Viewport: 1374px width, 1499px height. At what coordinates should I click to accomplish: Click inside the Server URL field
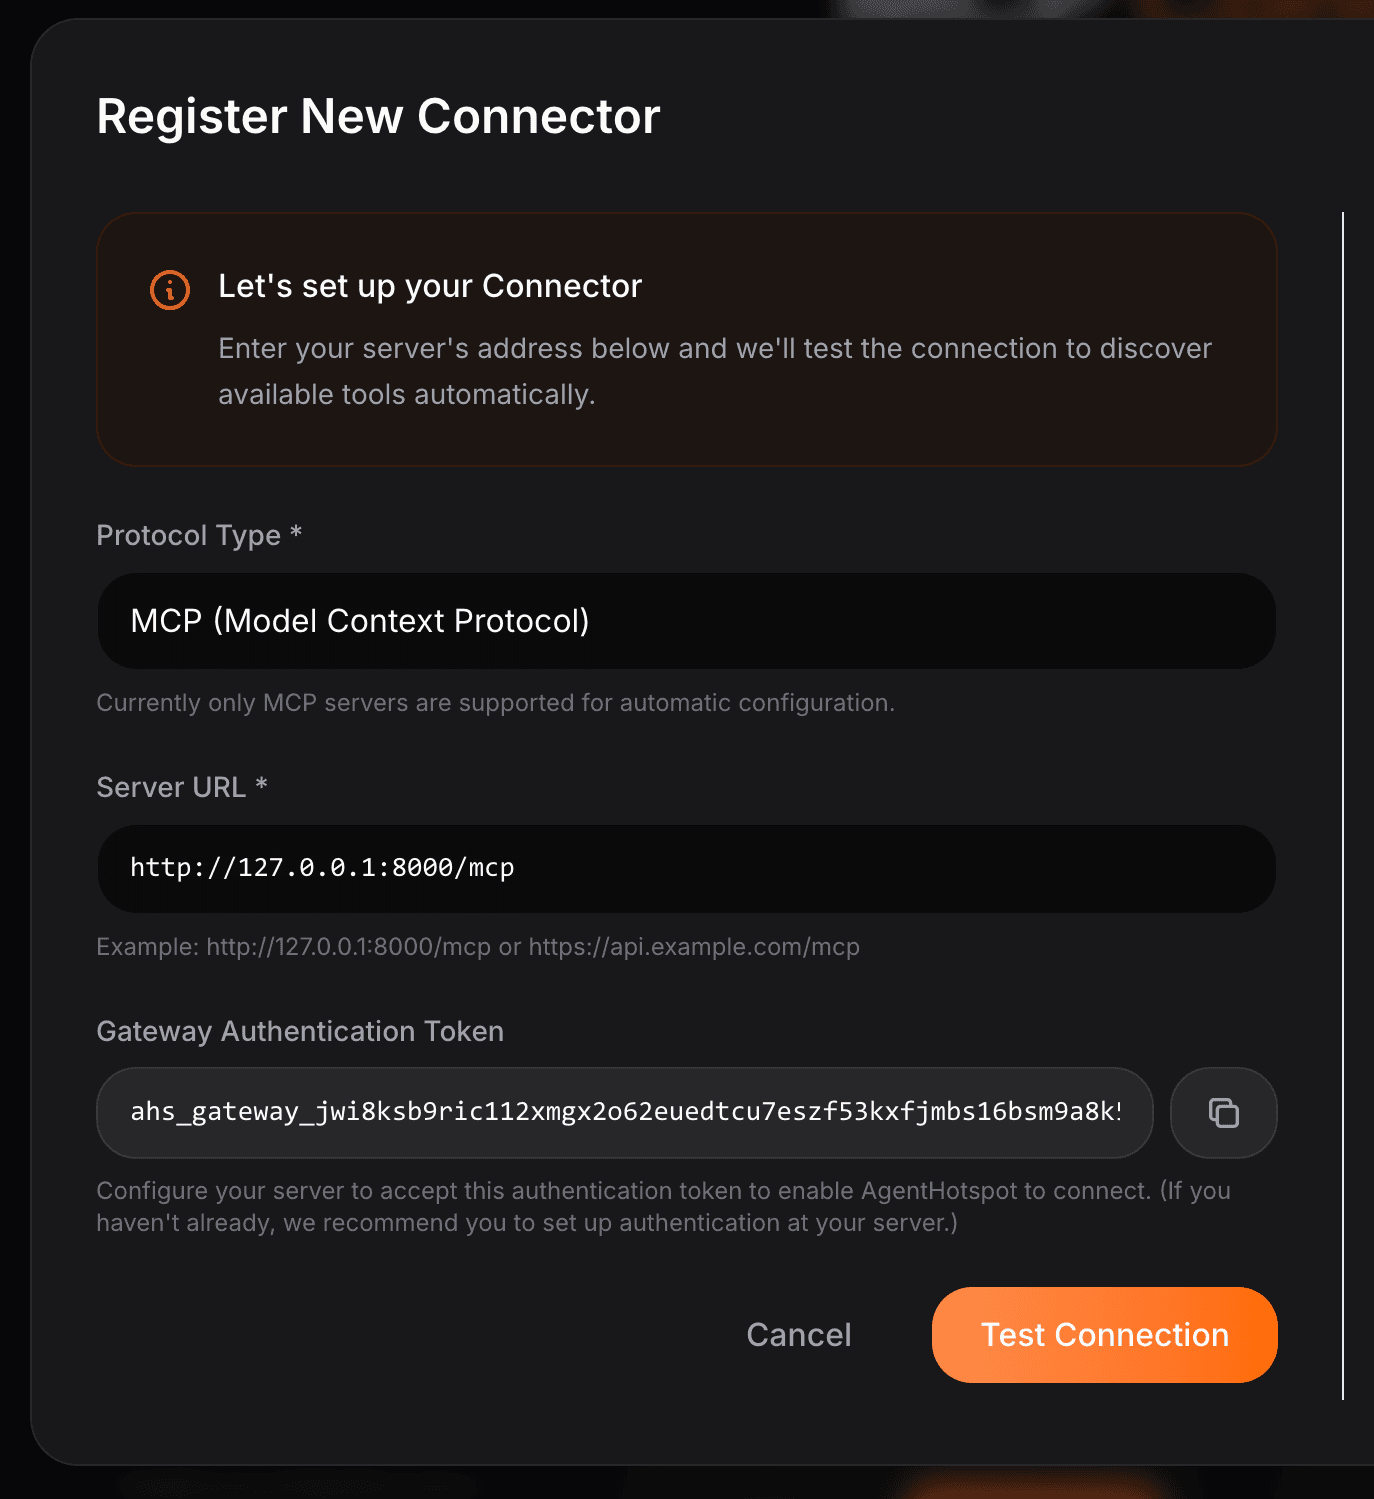click(x=686, y=868)
